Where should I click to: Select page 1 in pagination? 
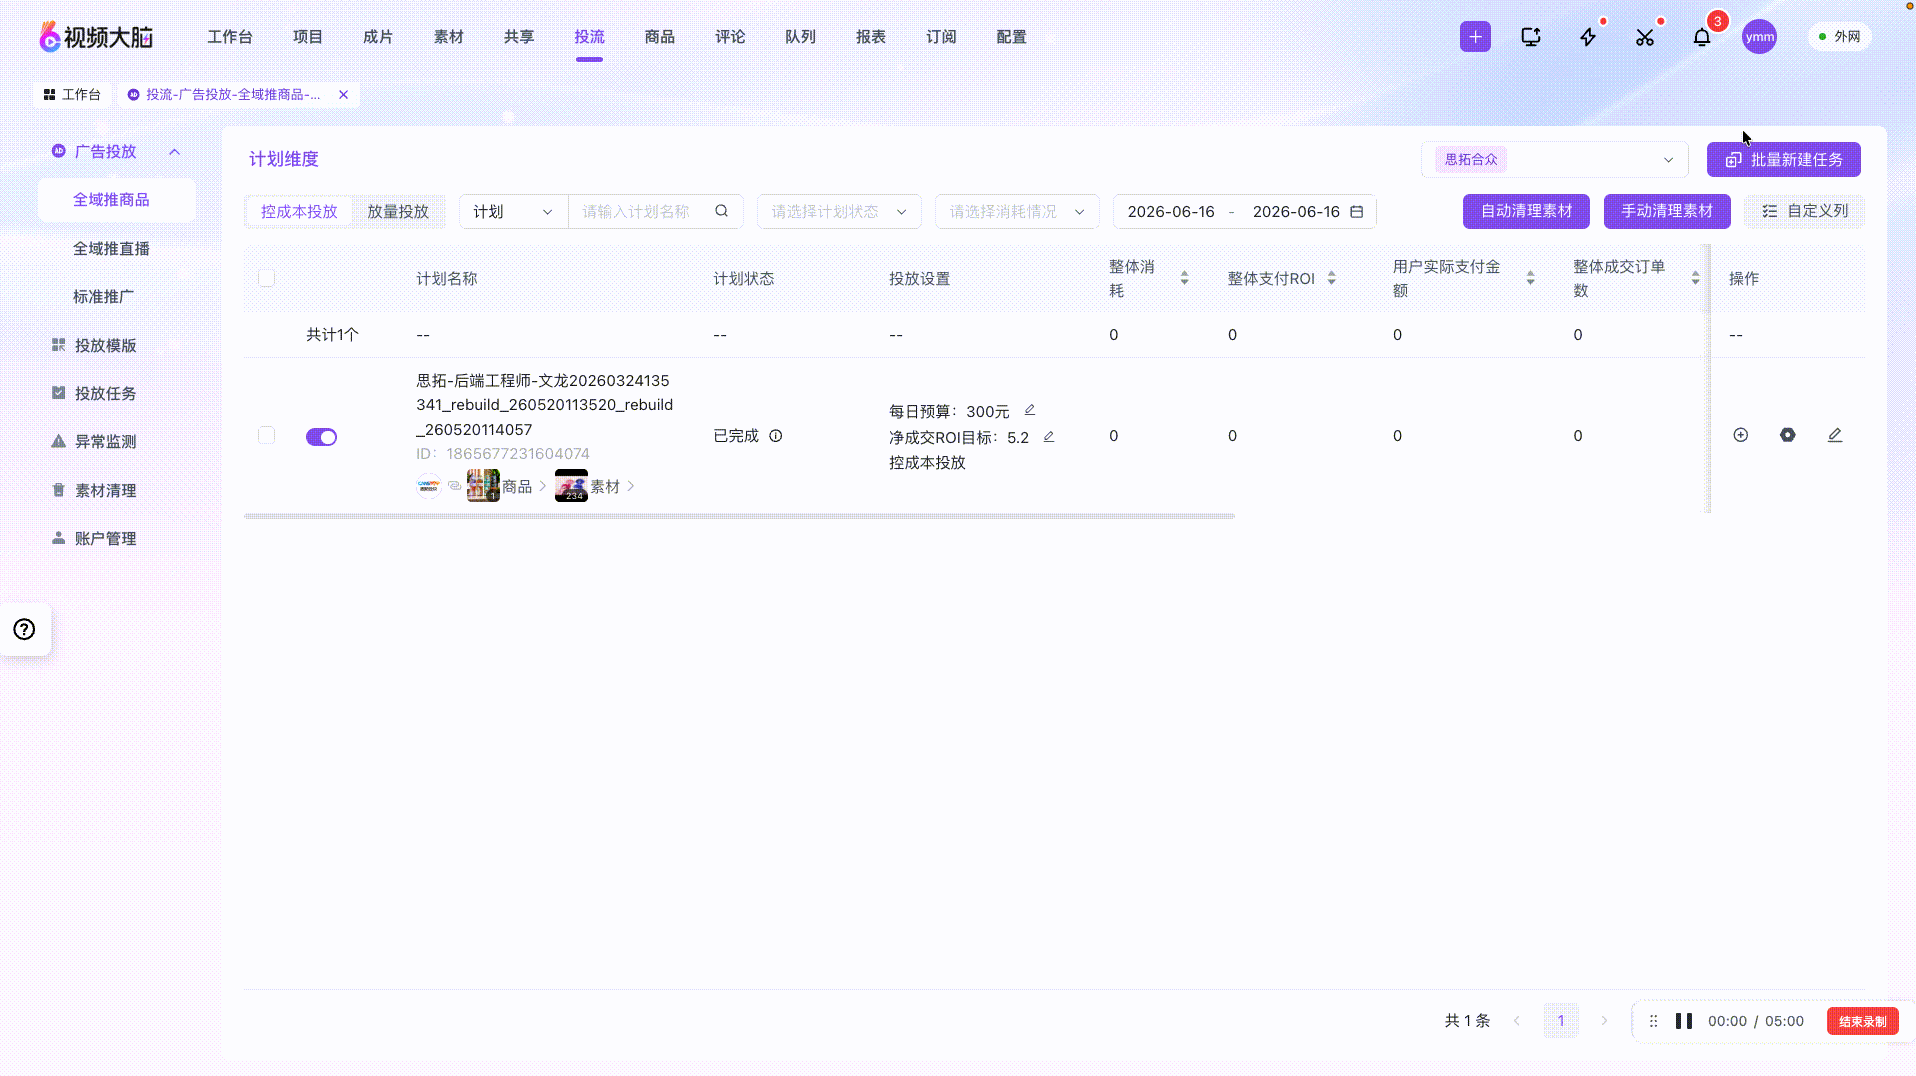[x=1560, y=1021]
